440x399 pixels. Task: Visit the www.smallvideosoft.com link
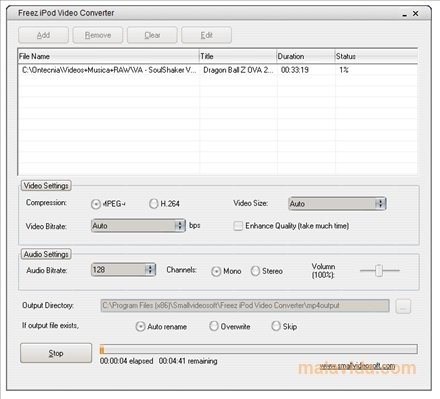[x=357, y=366]
